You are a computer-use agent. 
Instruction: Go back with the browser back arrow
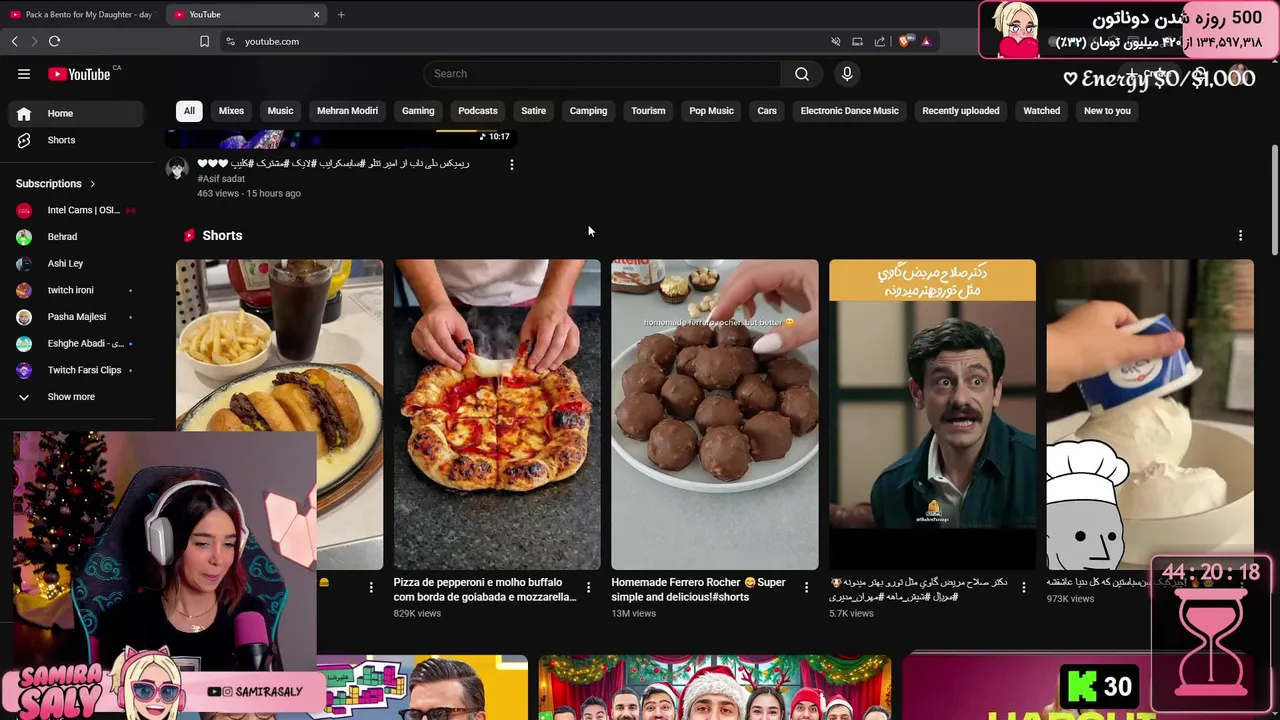coord(14,41)
